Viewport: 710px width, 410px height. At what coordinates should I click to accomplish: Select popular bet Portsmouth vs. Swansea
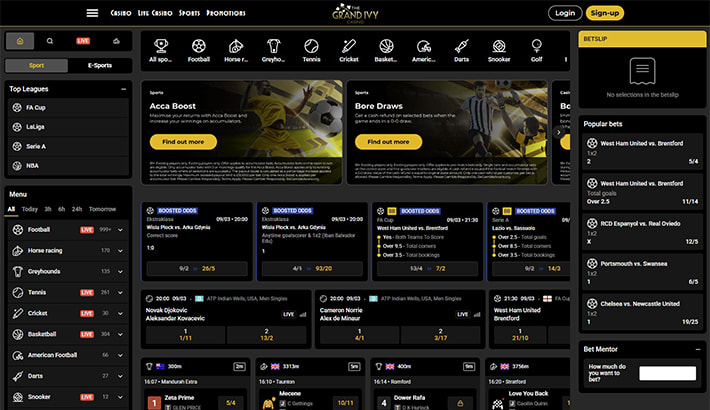pos(642,272)
